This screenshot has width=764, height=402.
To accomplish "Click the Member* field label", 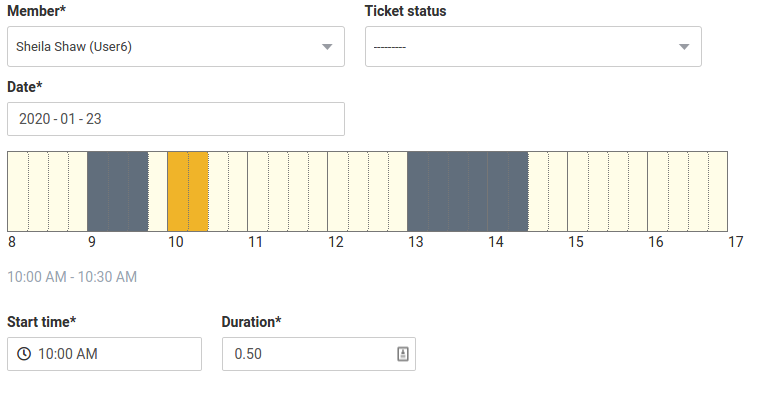I will coord(37,11).
